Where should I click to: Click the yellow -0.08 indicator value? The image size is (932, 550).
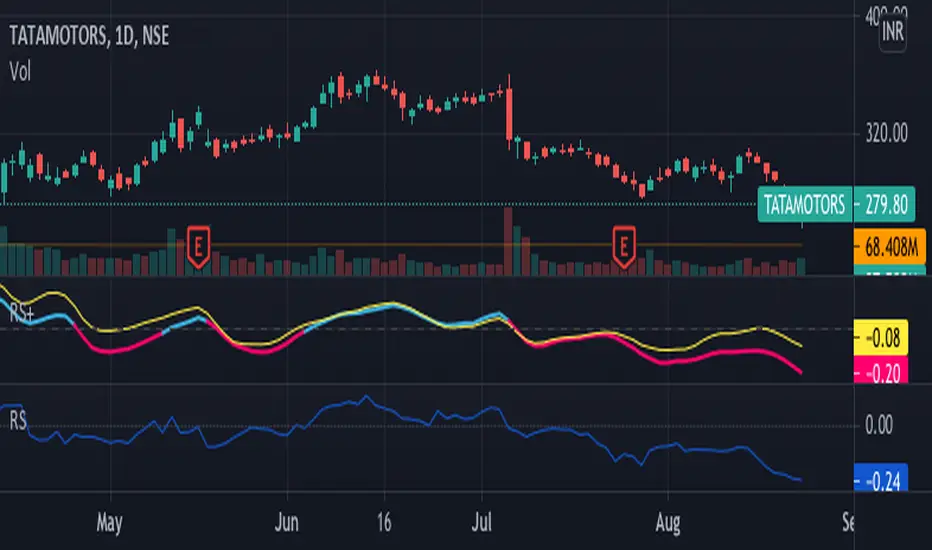click(x=881, y=338)
